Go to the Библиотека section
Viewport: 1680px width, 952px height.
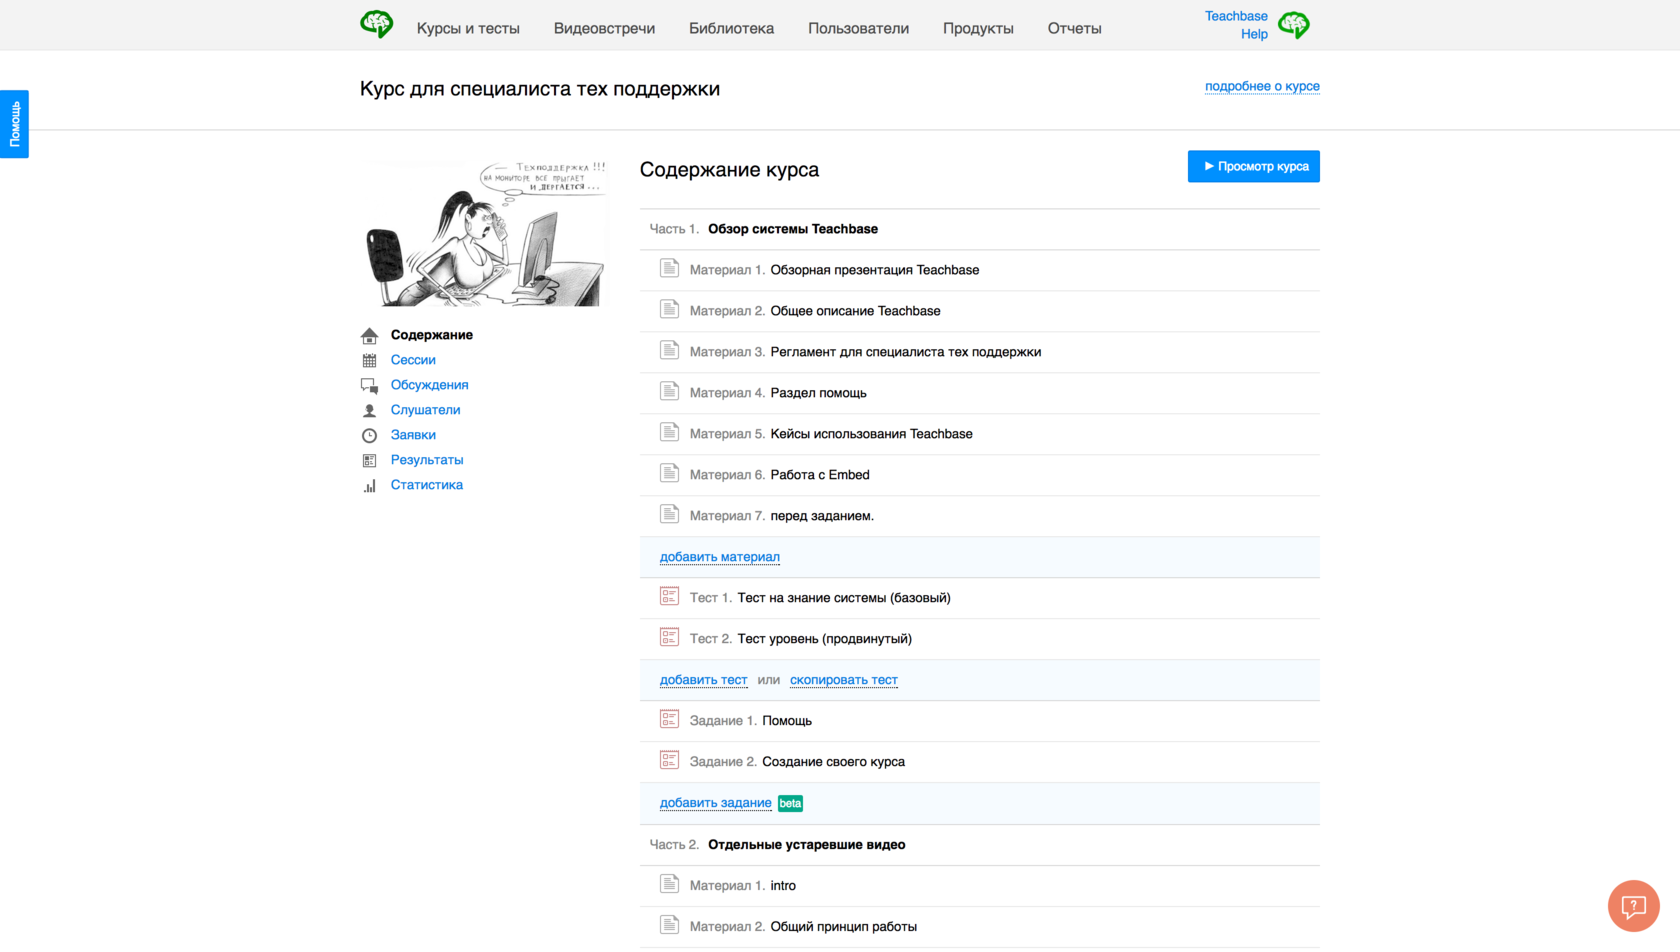pyautogui.click(x=731, y=28)
